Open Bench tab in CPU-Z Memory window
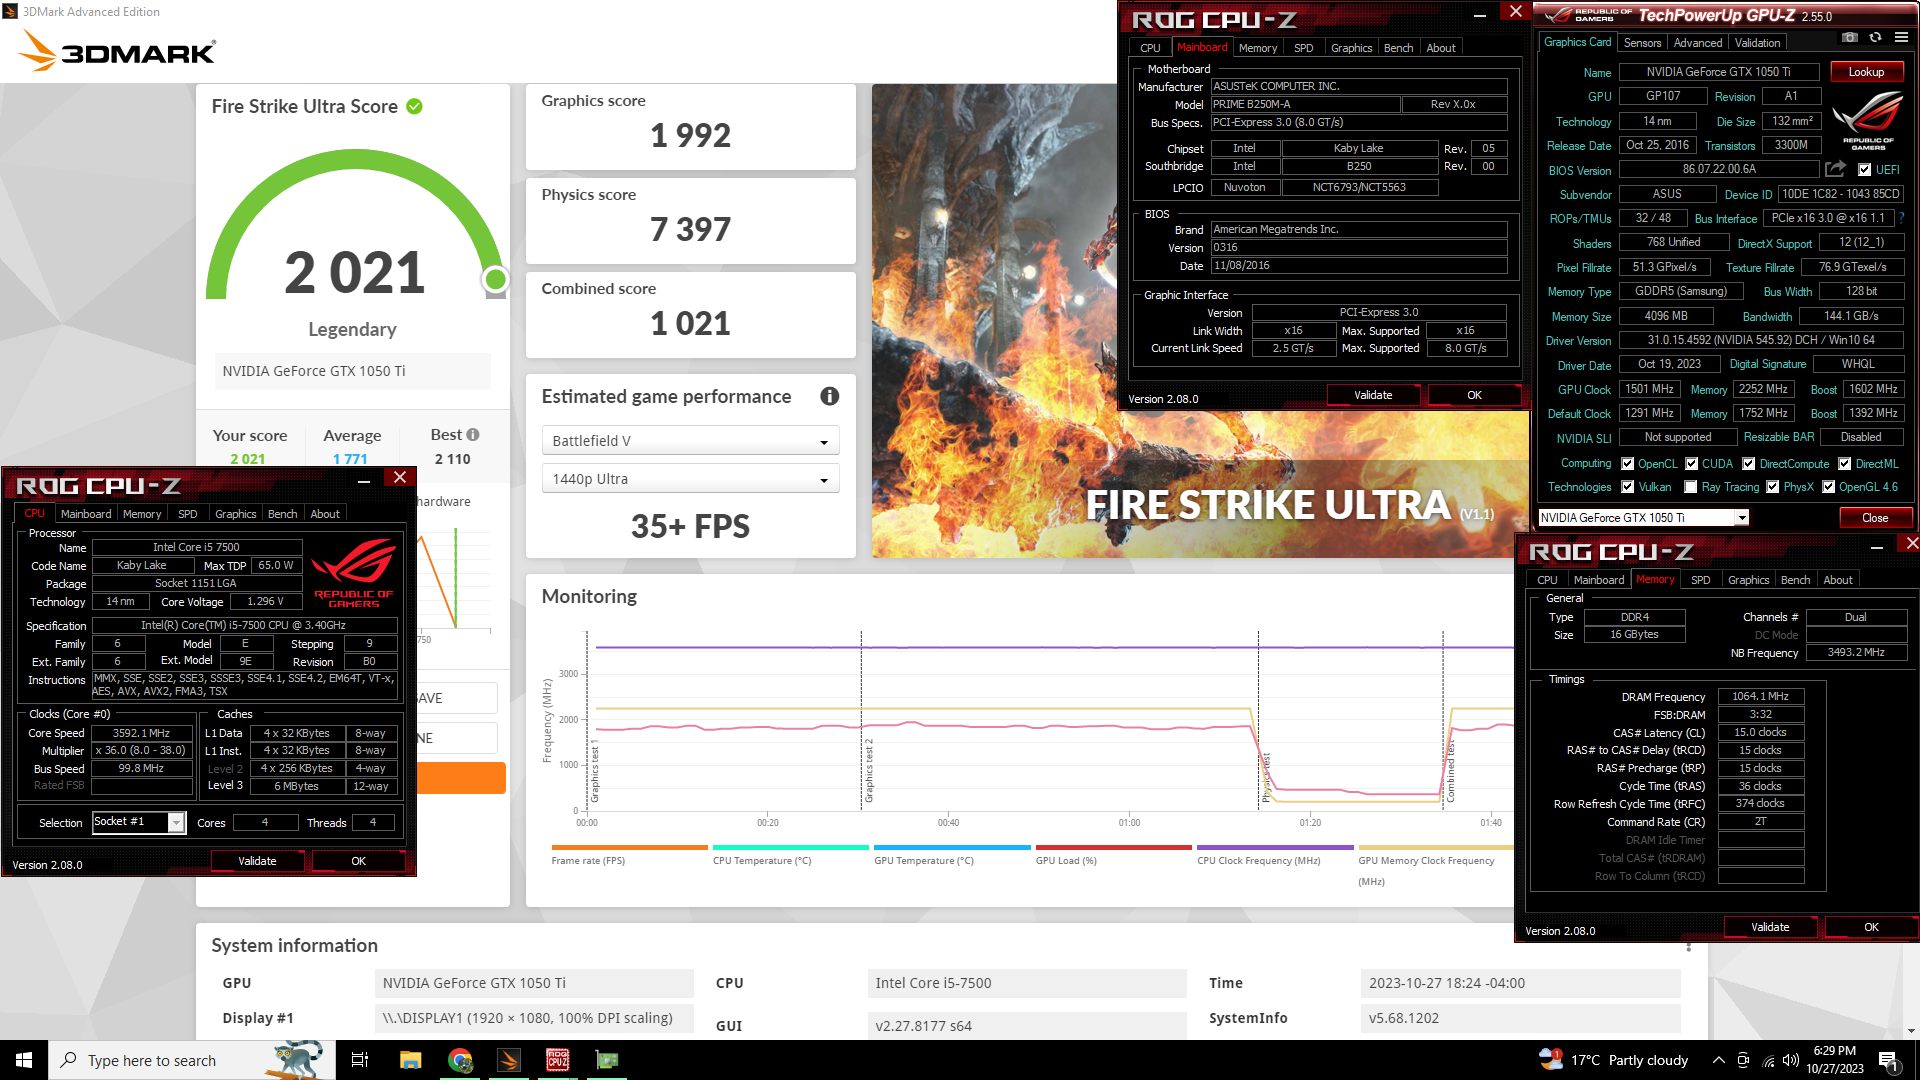This screenshot has width=1920, height=1080. click(x=1795, y=580)
